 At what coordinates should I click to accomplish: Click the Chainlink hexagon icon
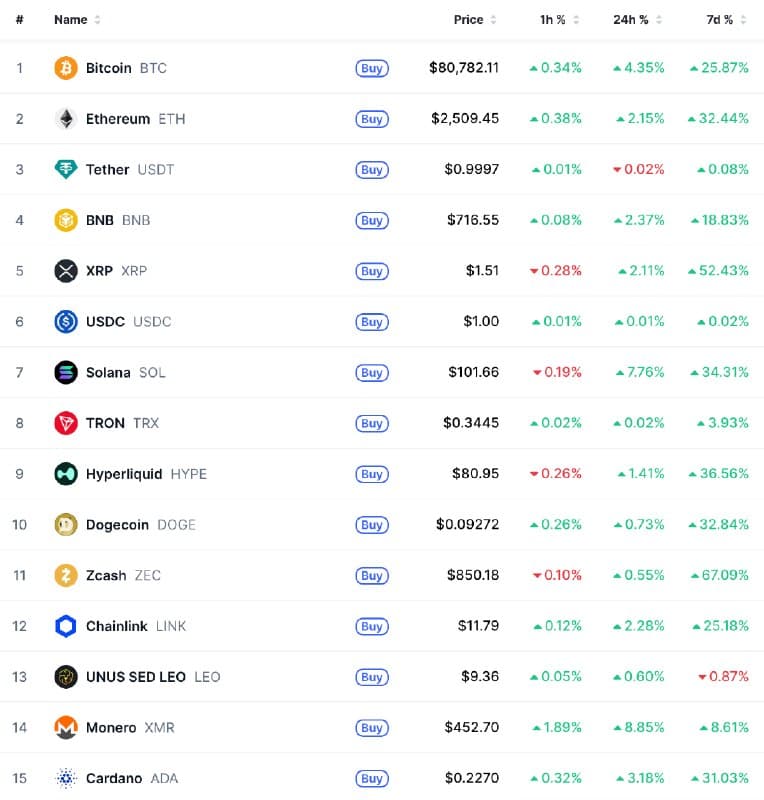point(66,626)
